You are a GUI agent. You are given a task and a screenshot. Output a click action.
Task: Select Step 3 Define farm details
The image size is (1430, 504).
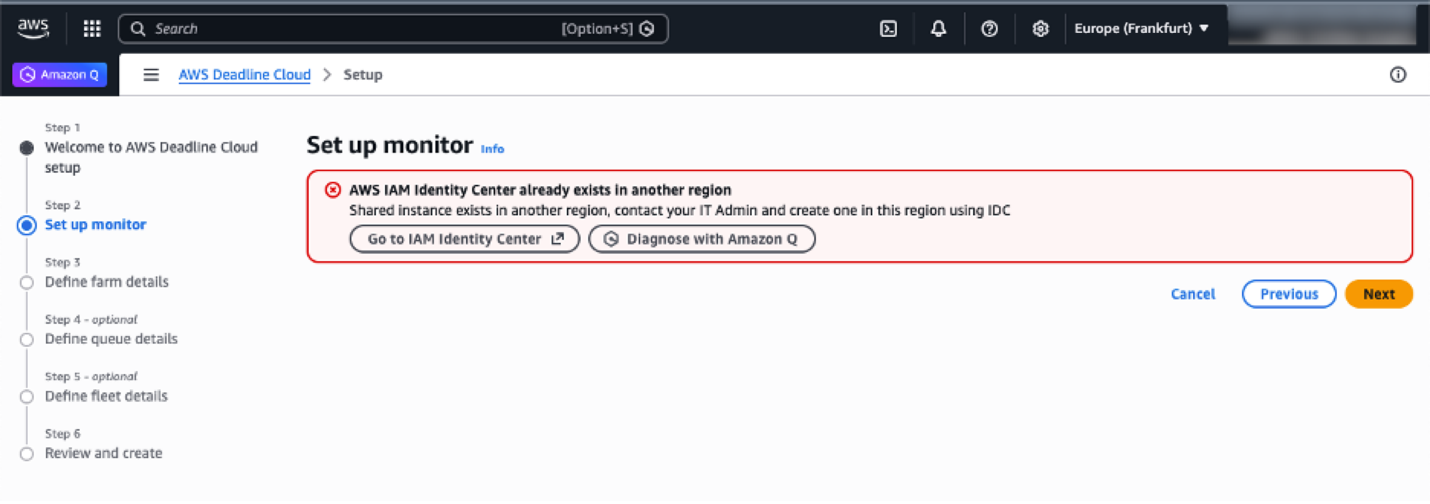tap(107, 282)
